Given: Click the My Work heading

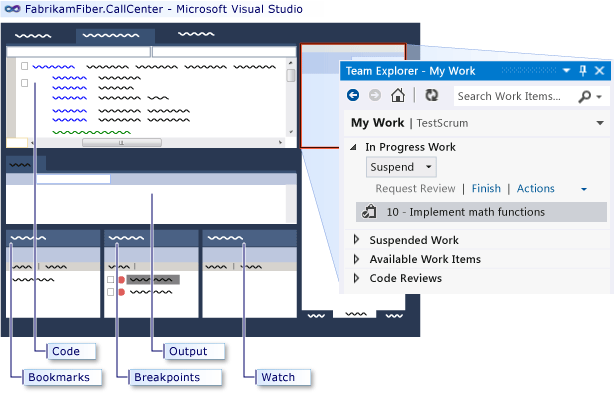Looking at the screenshot, I should coord(377,123).
